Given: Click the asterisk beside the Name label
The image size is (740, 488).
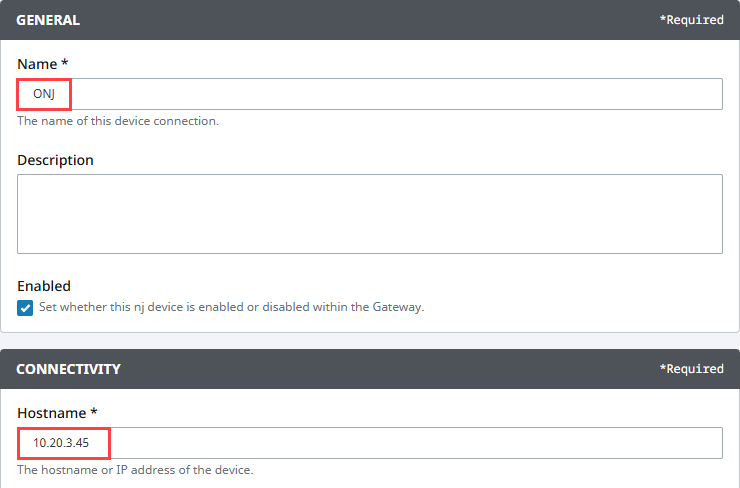Looking at the screenshot, I should click(65, 62).
